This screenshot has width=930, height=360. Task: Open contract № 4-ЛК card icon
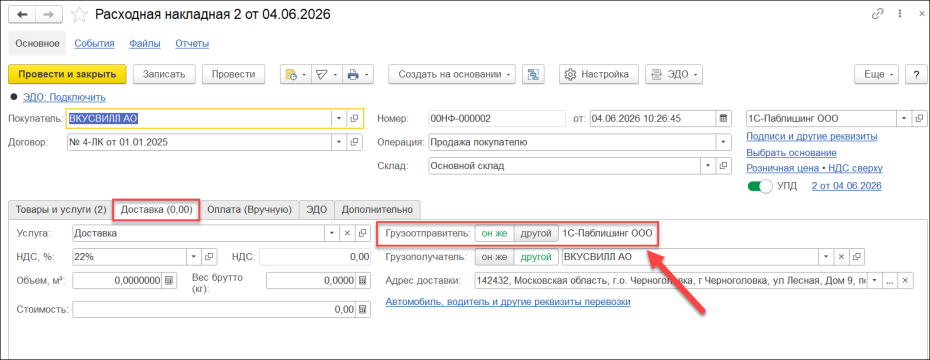coord(354,142)
